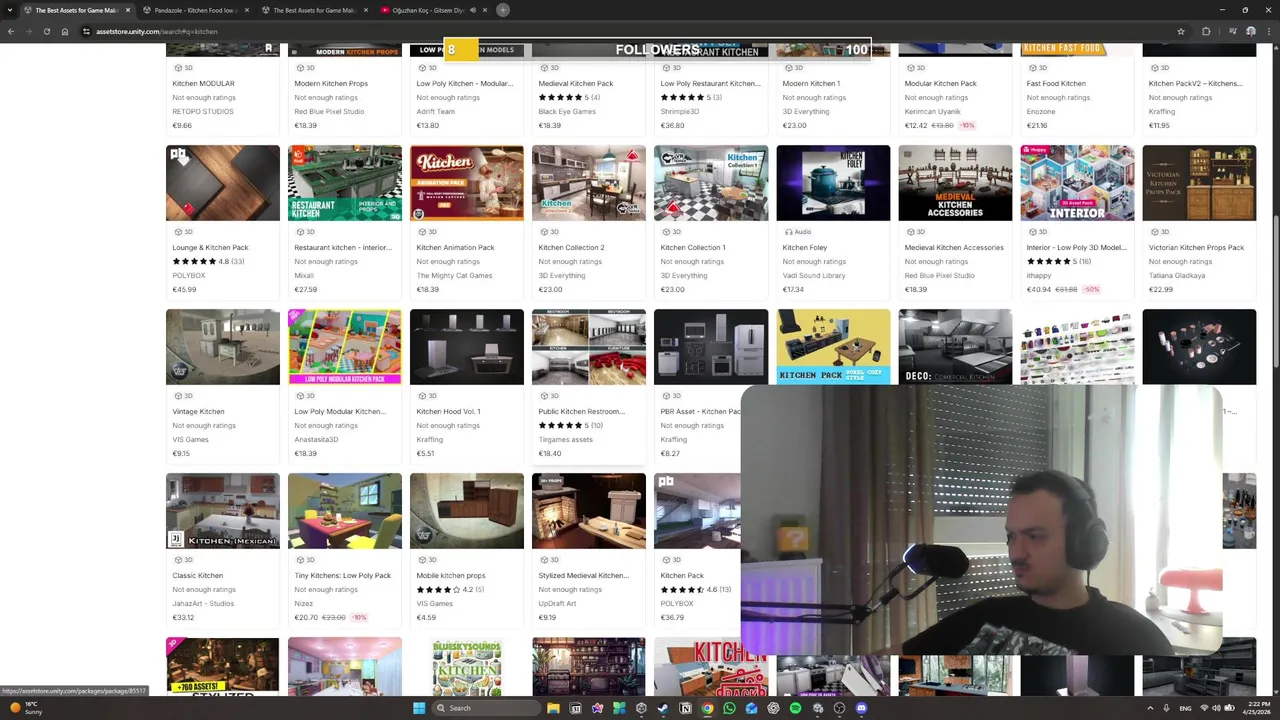Open Discord from the taskbar
The image size is (1280, 720).
point(861,708)
